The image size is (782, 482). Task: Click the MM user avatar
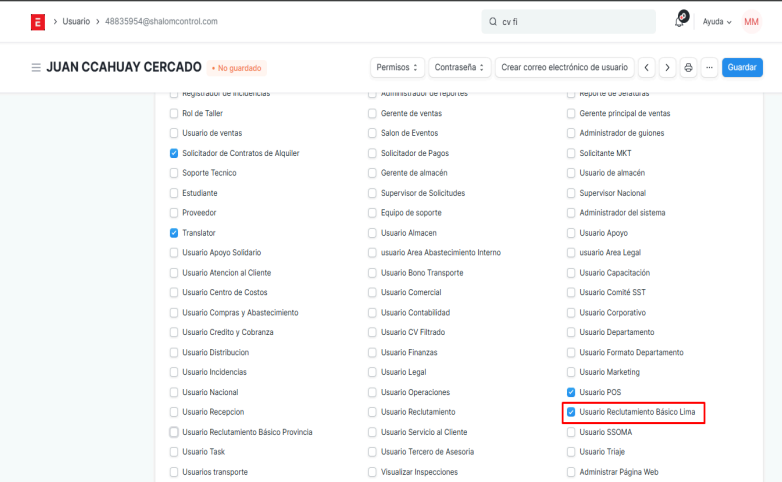(x=751, y=21)
